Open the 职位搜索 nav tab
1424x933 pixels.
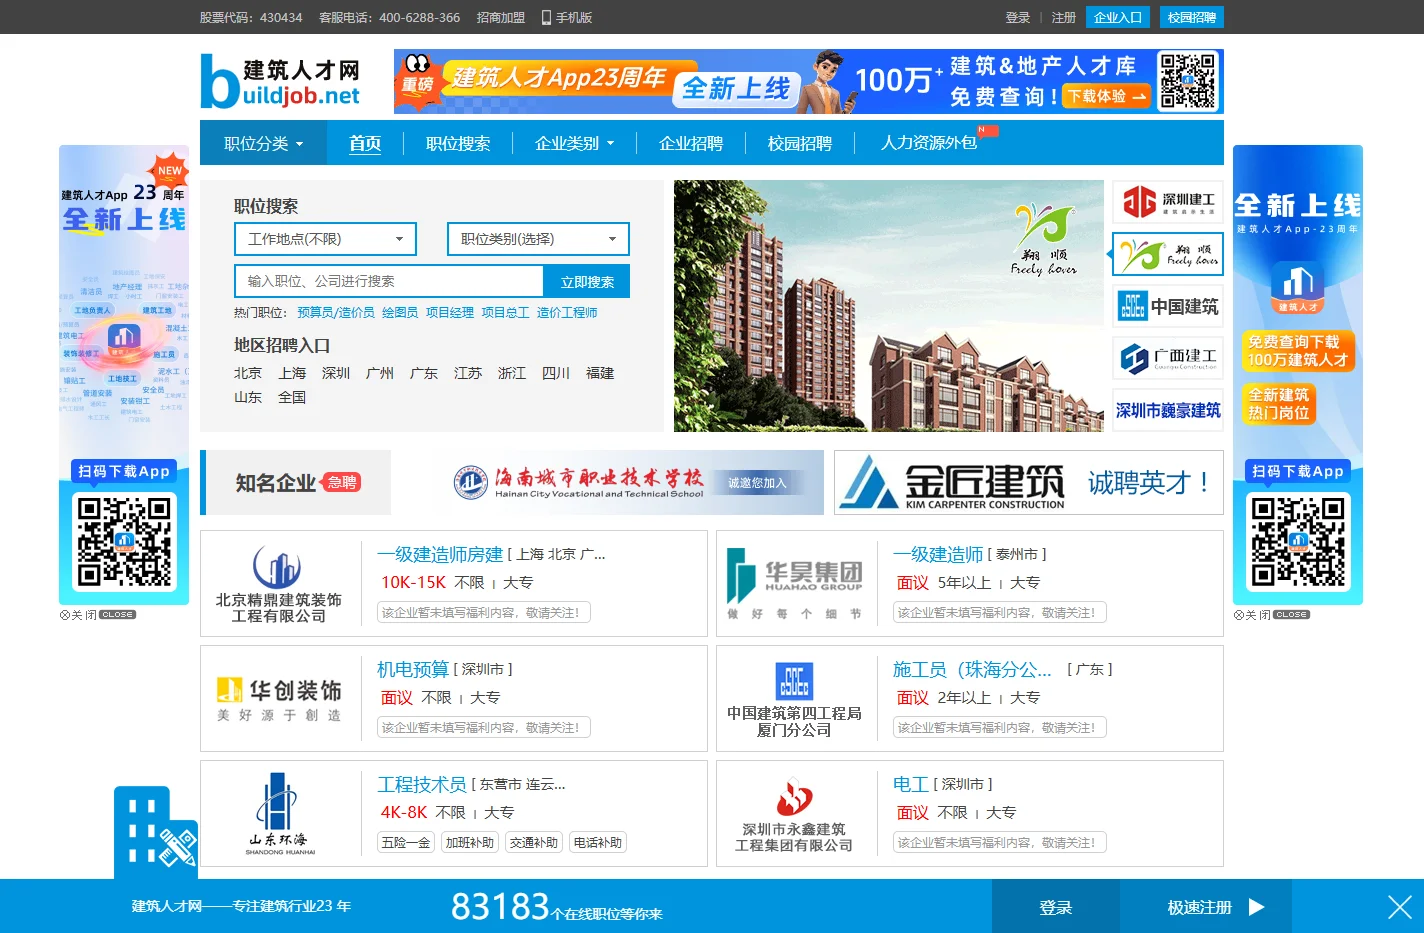tap(458, 143)
